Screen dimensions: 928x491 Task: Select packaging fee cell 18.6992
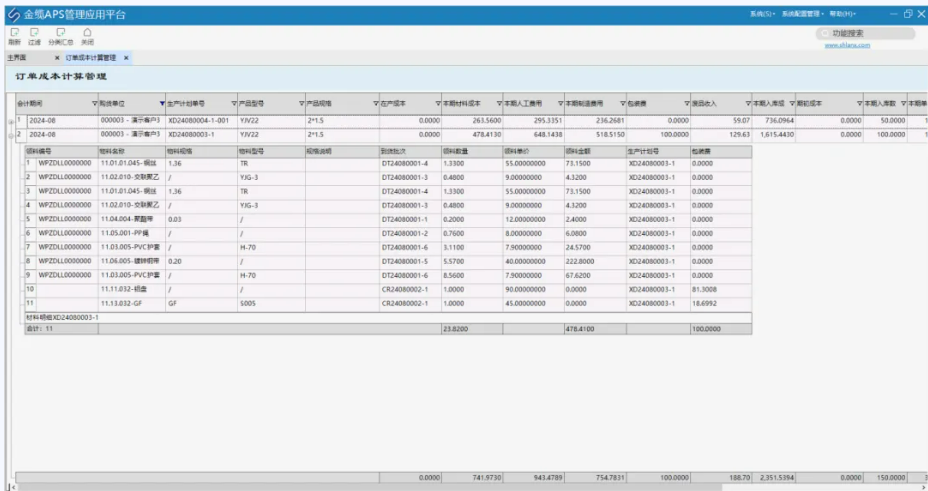(721, 303)
